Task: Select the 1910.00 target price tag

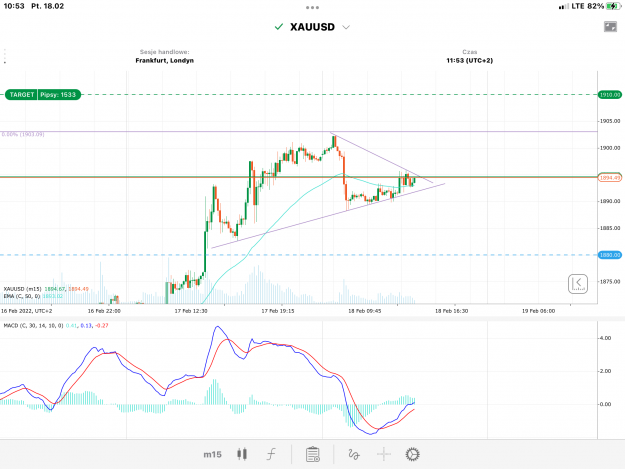Action: point(610,94)
